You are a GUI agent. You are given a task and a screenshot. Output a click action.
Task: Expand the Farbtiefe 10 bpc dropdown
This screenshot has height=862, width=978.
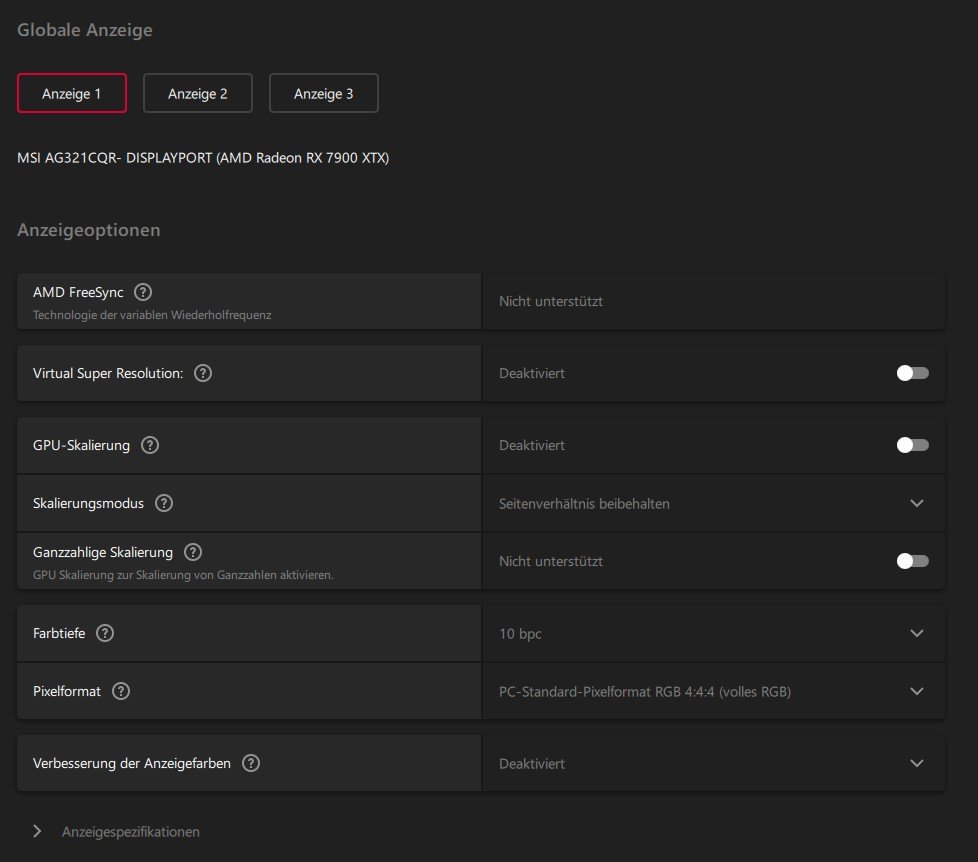(x=714, y=633)
